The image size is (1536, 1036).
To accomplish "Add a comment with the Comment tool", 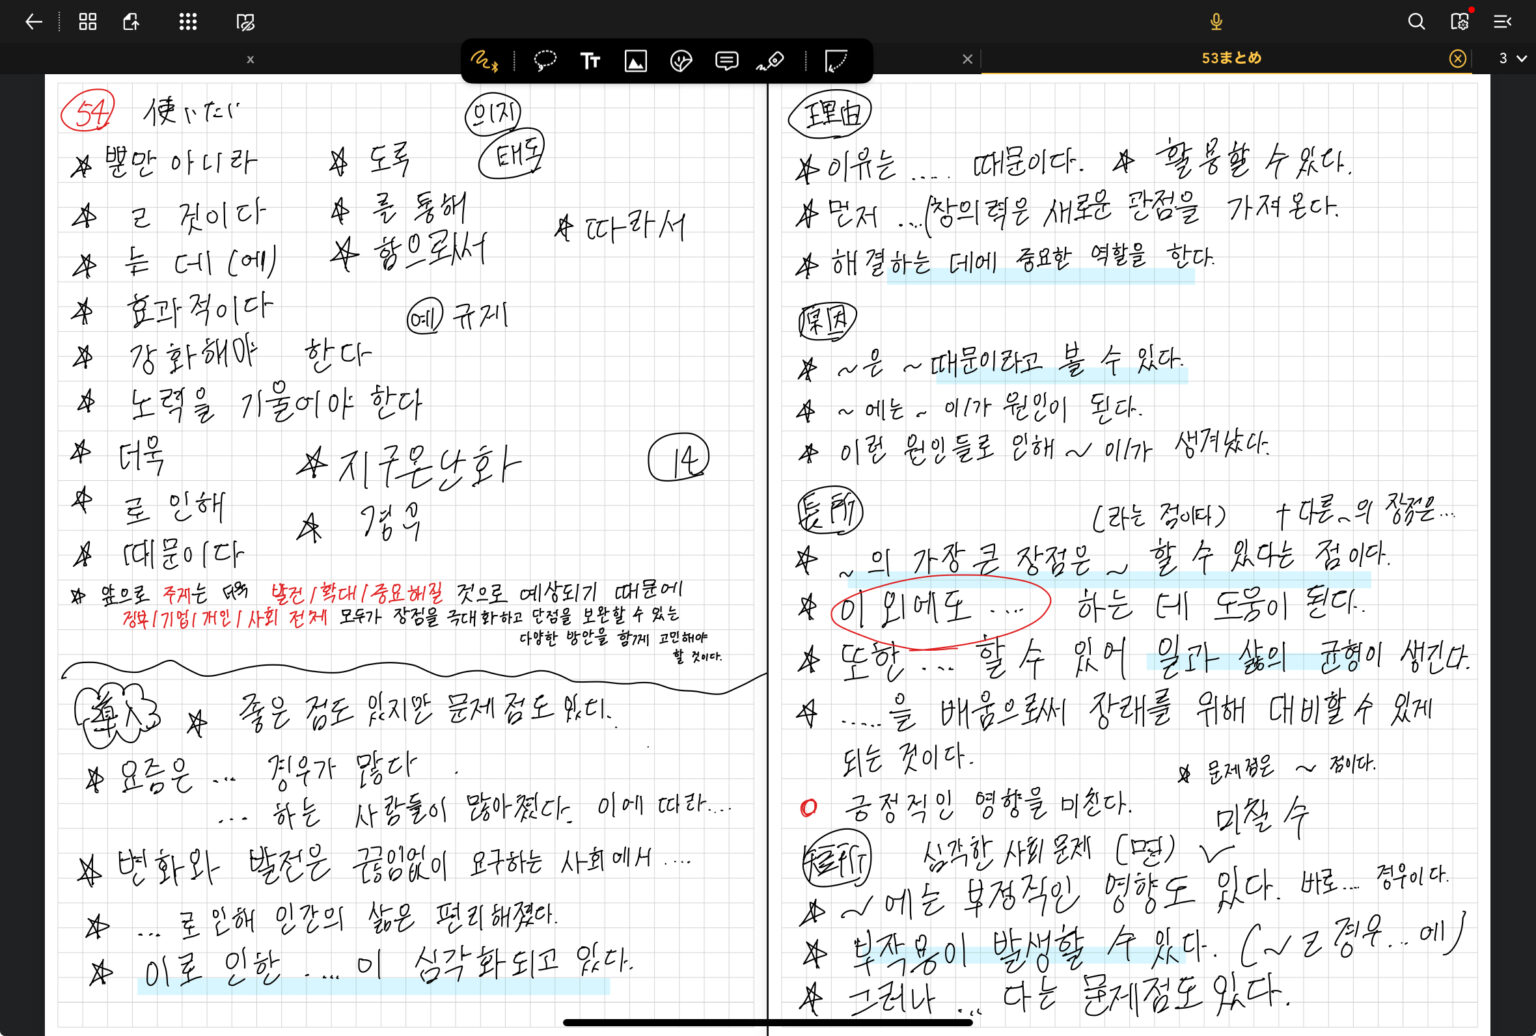I will [x=727, y=60].
